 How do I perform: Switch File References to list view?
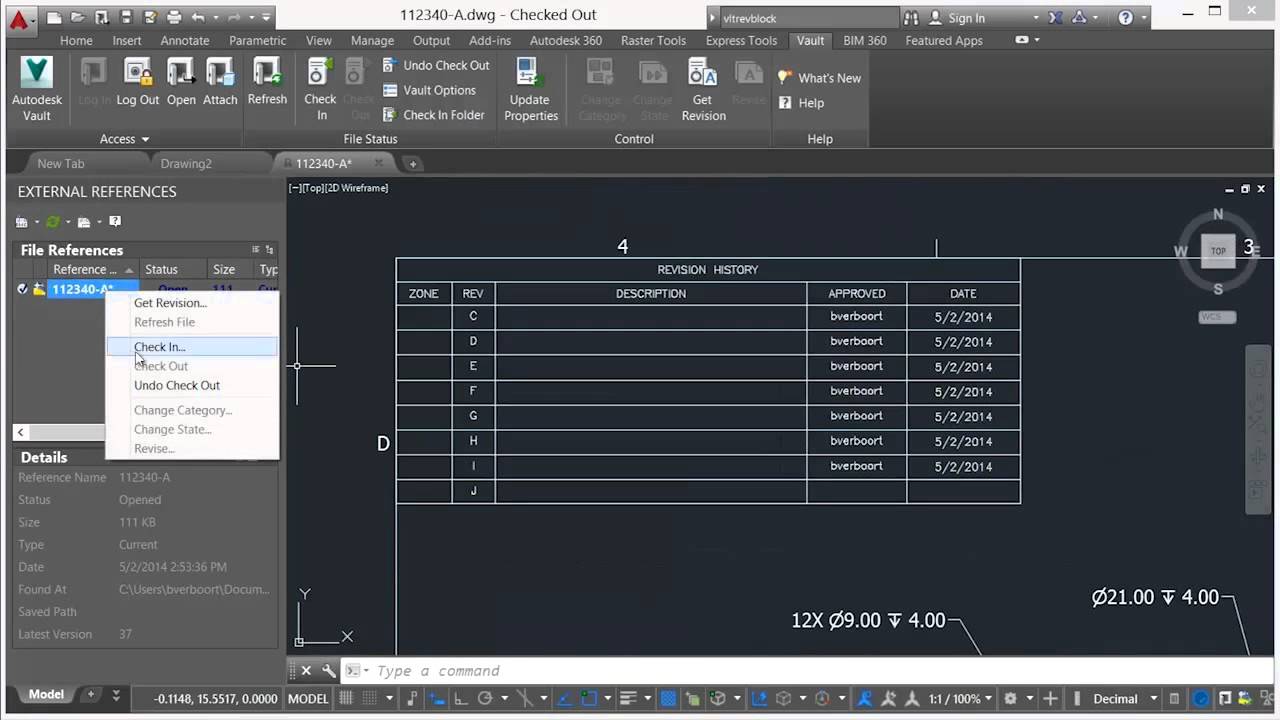pos(255,250)
